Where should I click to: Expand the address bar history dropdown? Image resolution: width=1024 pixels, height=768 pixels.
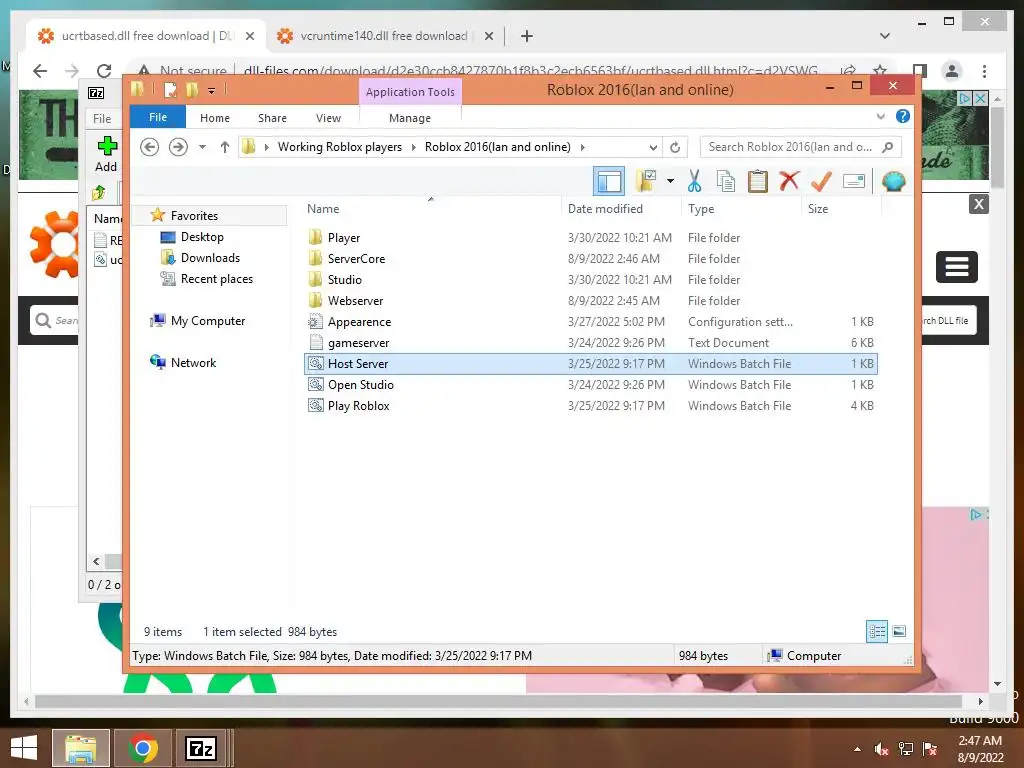tap(652, 148)
